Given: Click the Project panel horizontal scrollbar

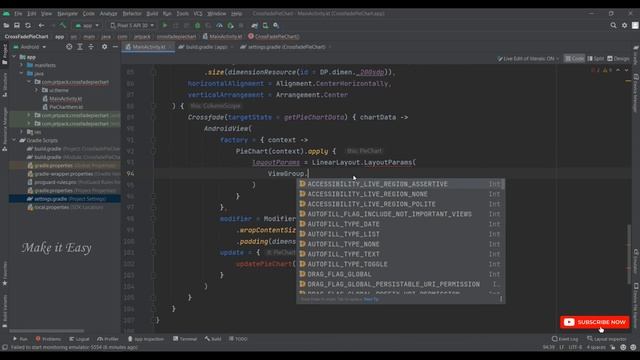Looking at the screenshot, I should tap(47, 331).
